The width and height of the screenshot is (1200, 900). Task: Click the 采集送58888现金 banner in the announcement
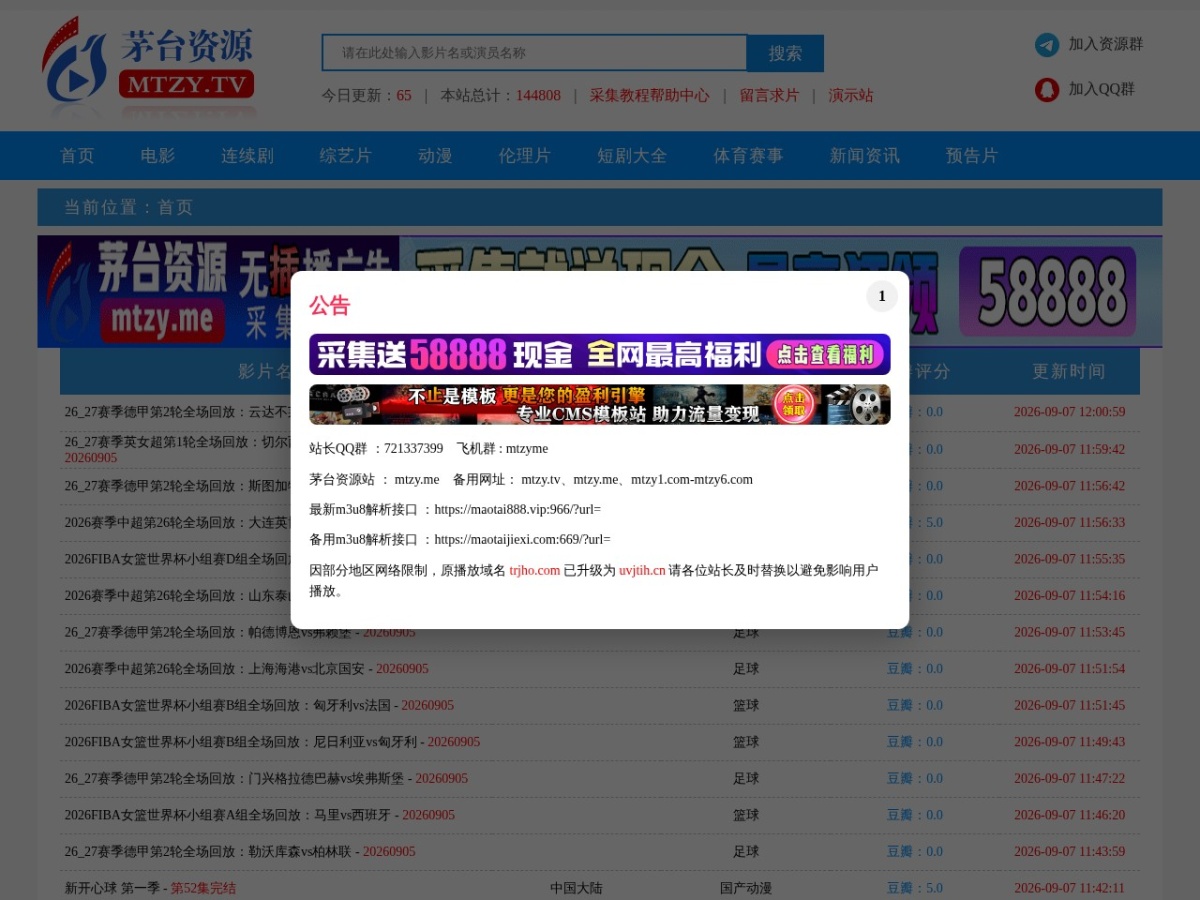[600, 354]
